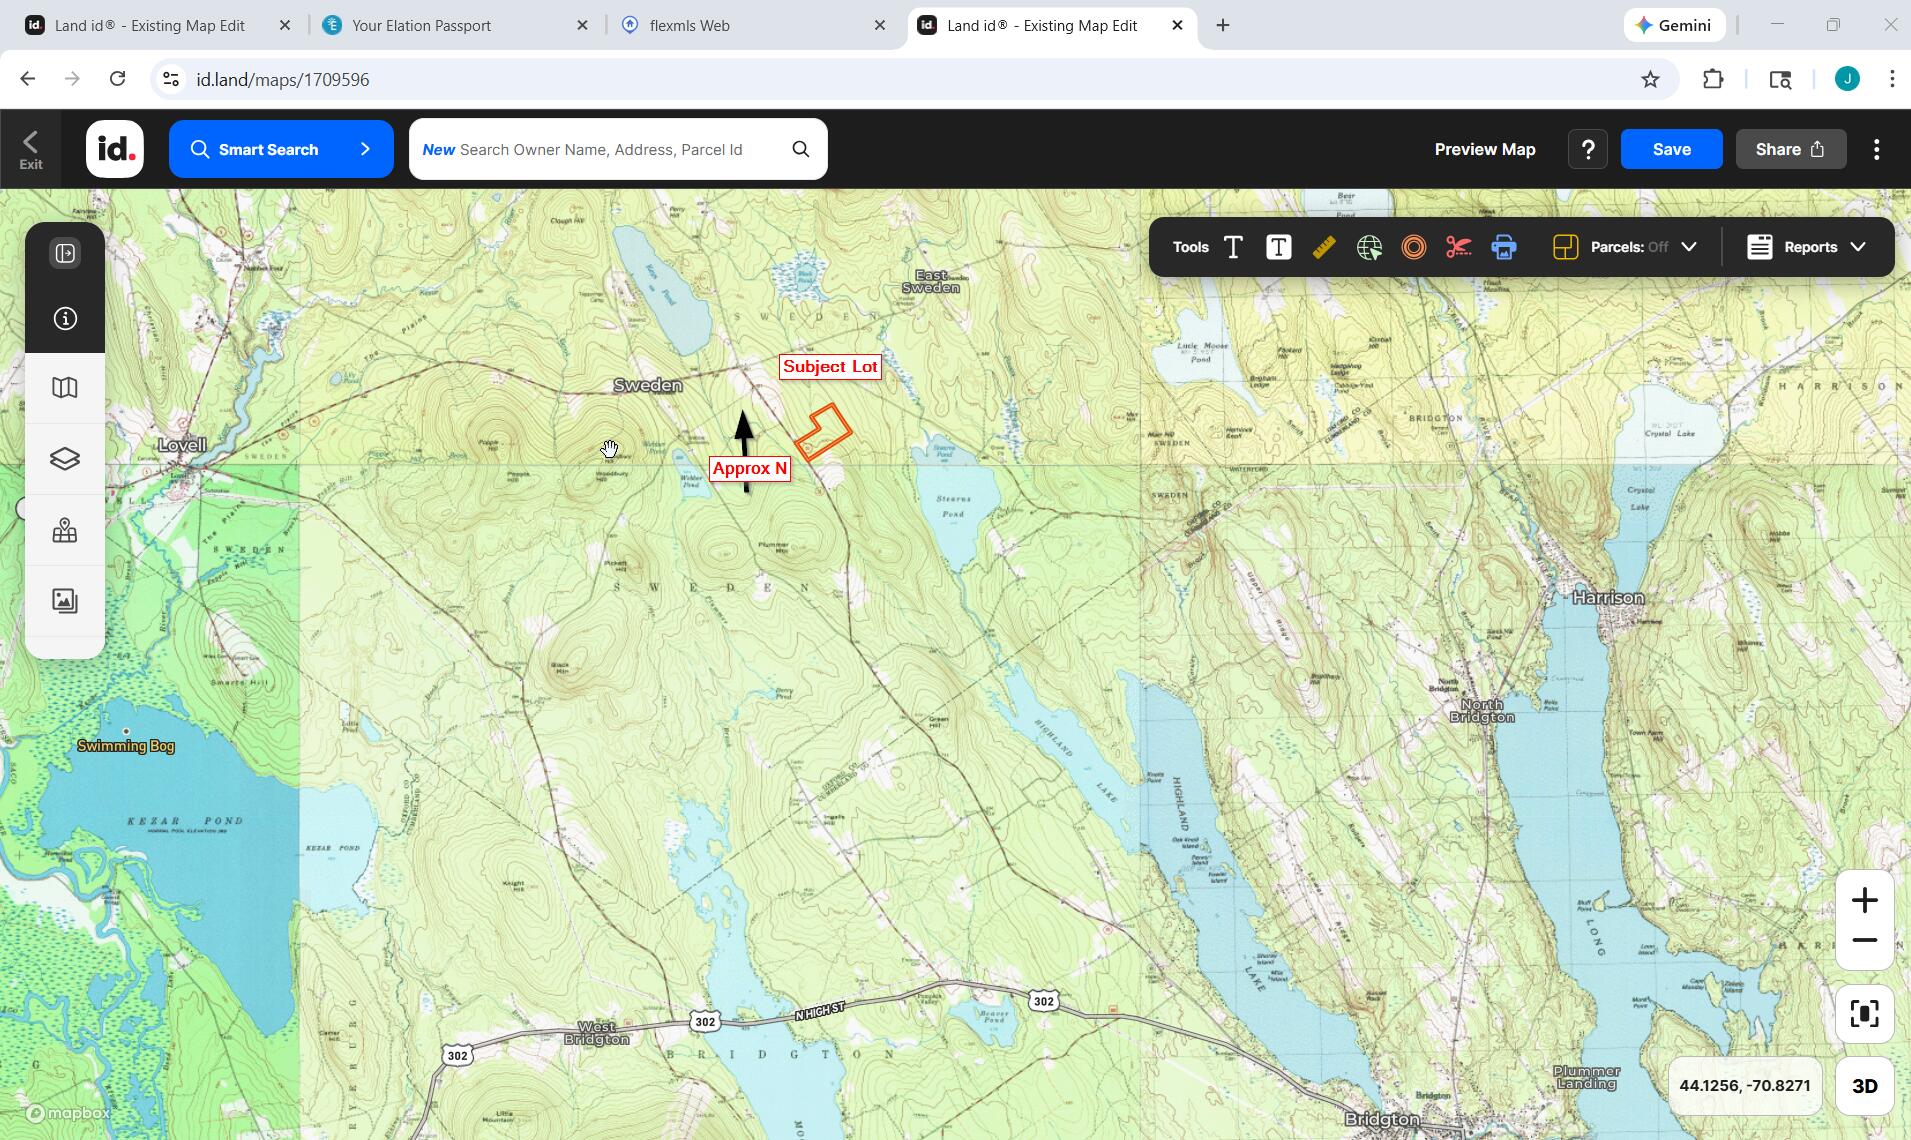Open the basemap panel in the sidebar
Screen dimensions: 1911x1140
[64, 387]
